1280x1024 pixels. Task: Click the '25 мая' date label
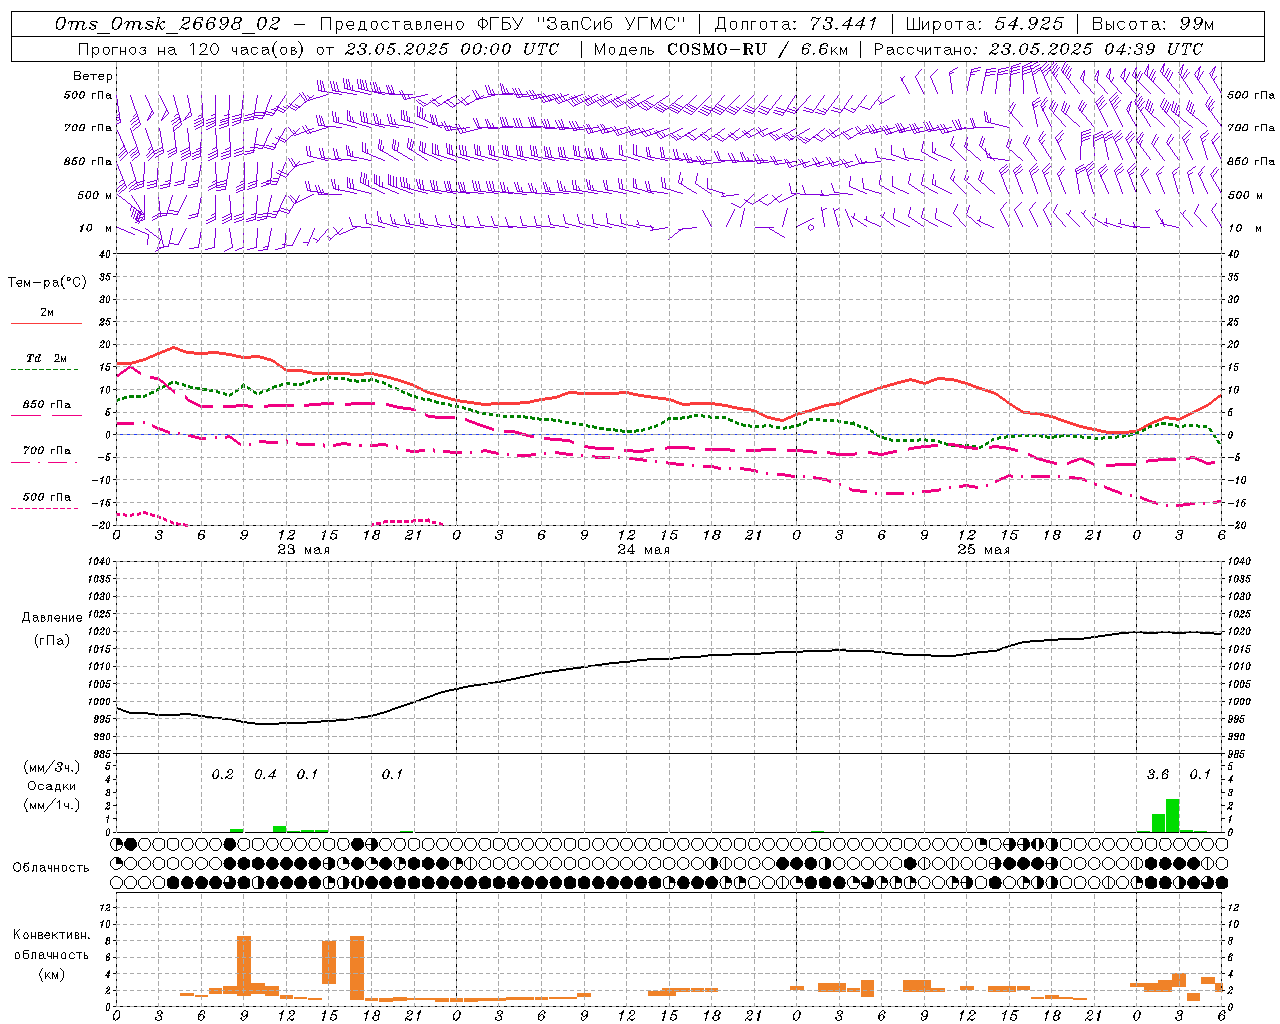coord(983,550)
